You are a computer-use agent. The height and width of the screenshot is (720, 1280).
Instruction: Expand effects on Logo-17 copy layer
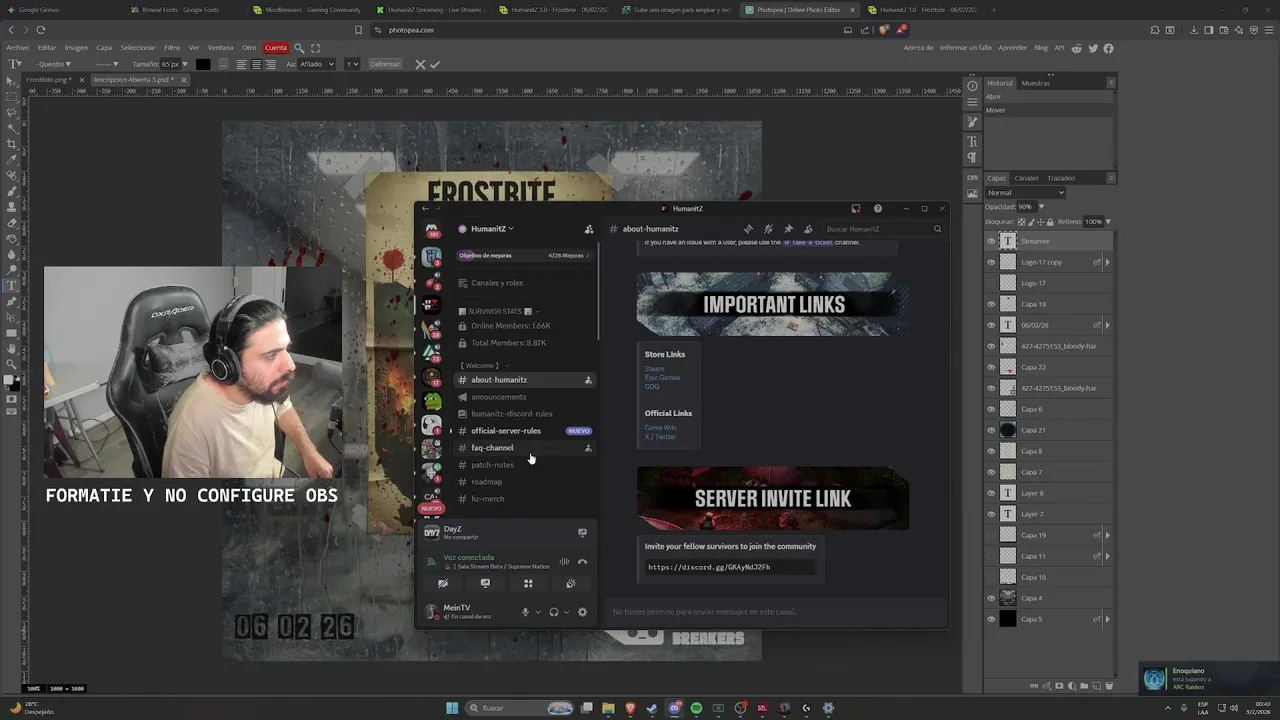click(x=1107, y=262)
